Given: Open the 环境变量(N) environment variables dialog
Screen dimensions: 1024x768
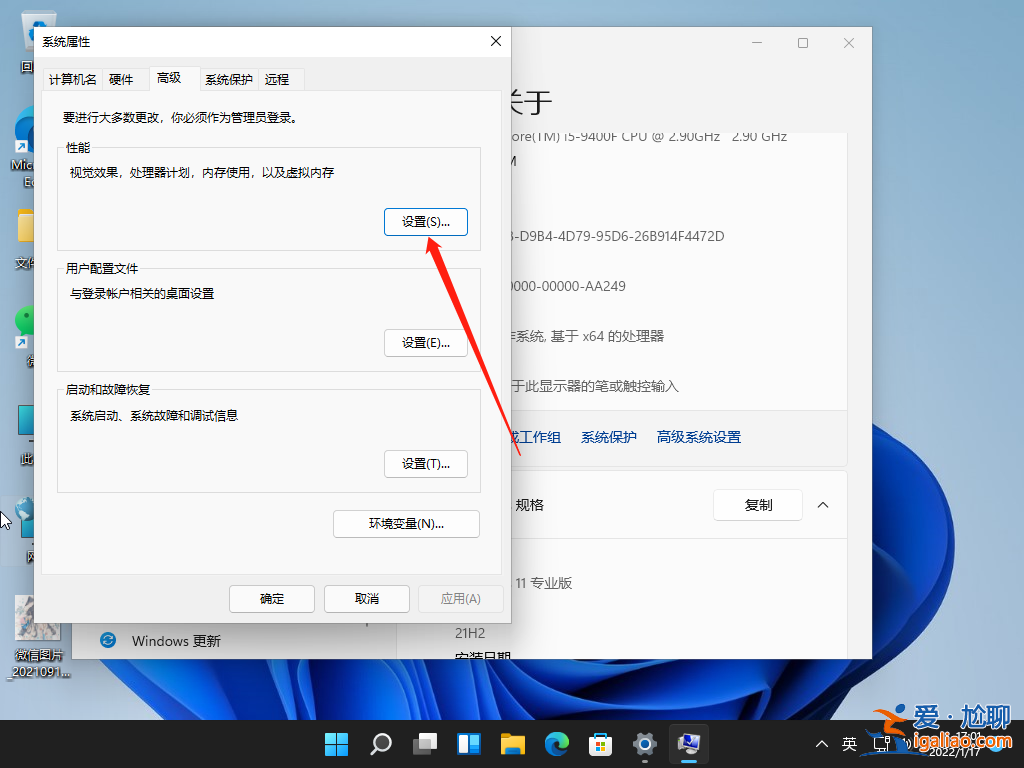Looking at the screenshot, I should coord(406,523).
